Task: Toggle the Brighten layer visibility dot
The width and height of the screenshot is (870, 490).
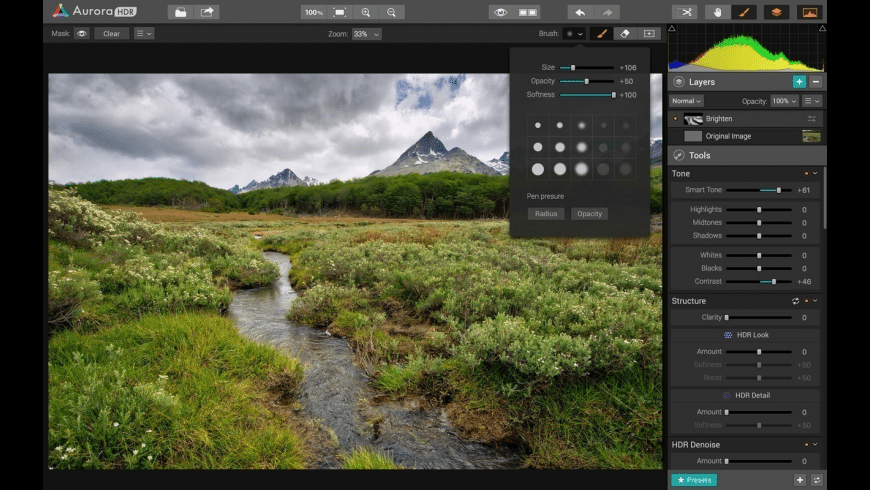Action: [675, 119]
